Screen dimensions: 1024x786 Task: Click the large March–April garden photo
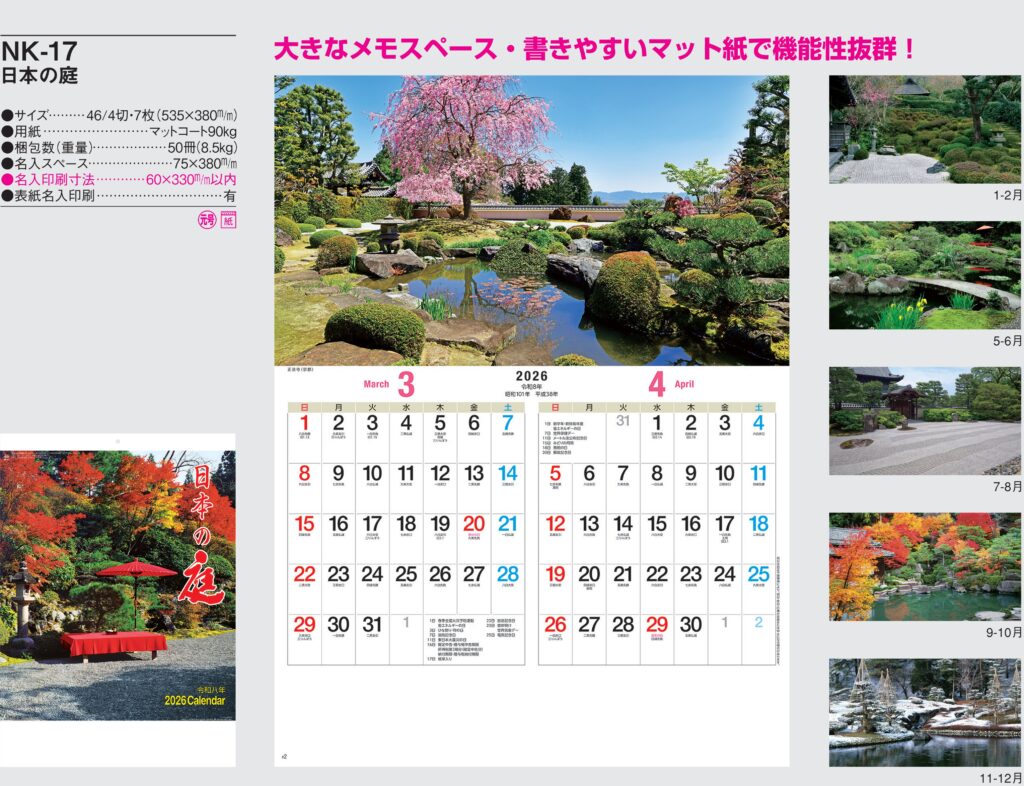click(x=531, y=220)
